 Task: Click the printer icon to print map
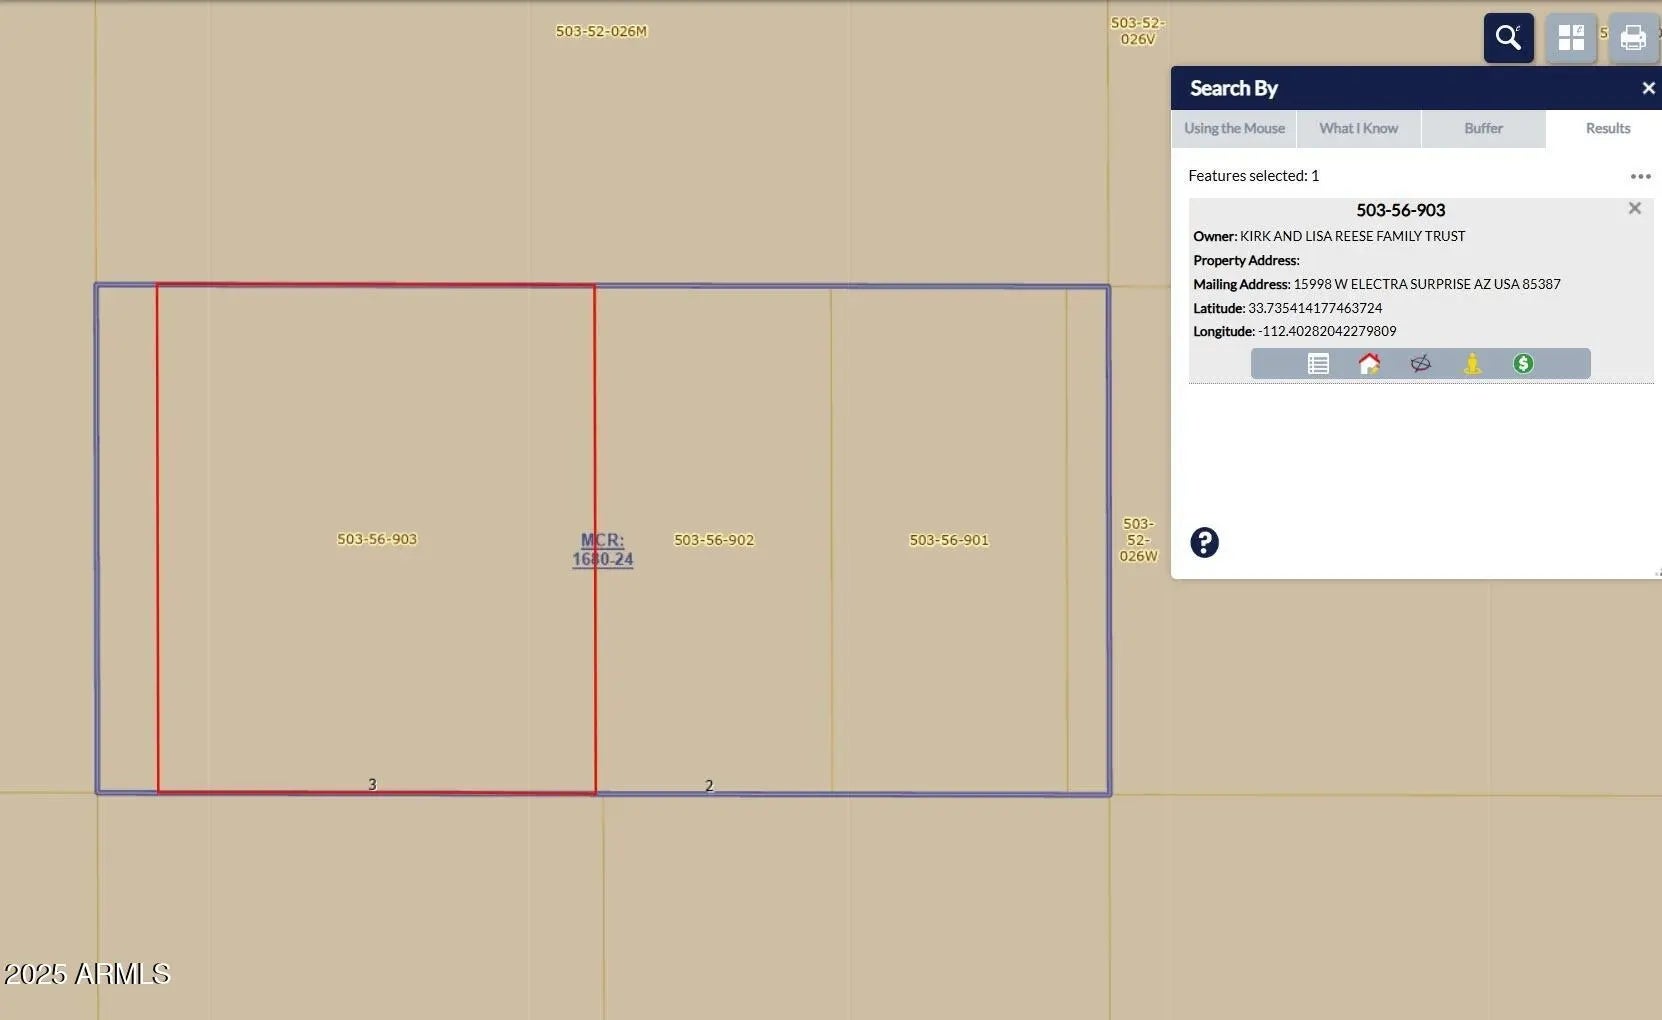pyautogui.click(x=1633, y=38)
